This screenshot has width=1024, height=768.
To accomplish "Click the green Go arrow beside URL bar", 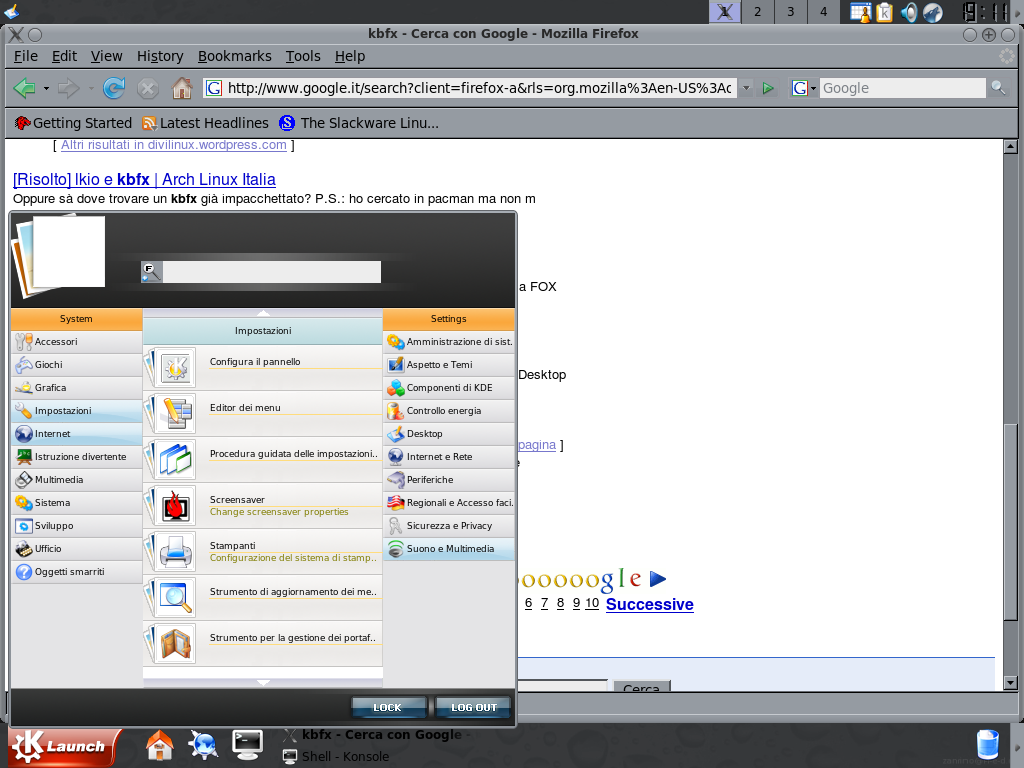I will (768, 88).
